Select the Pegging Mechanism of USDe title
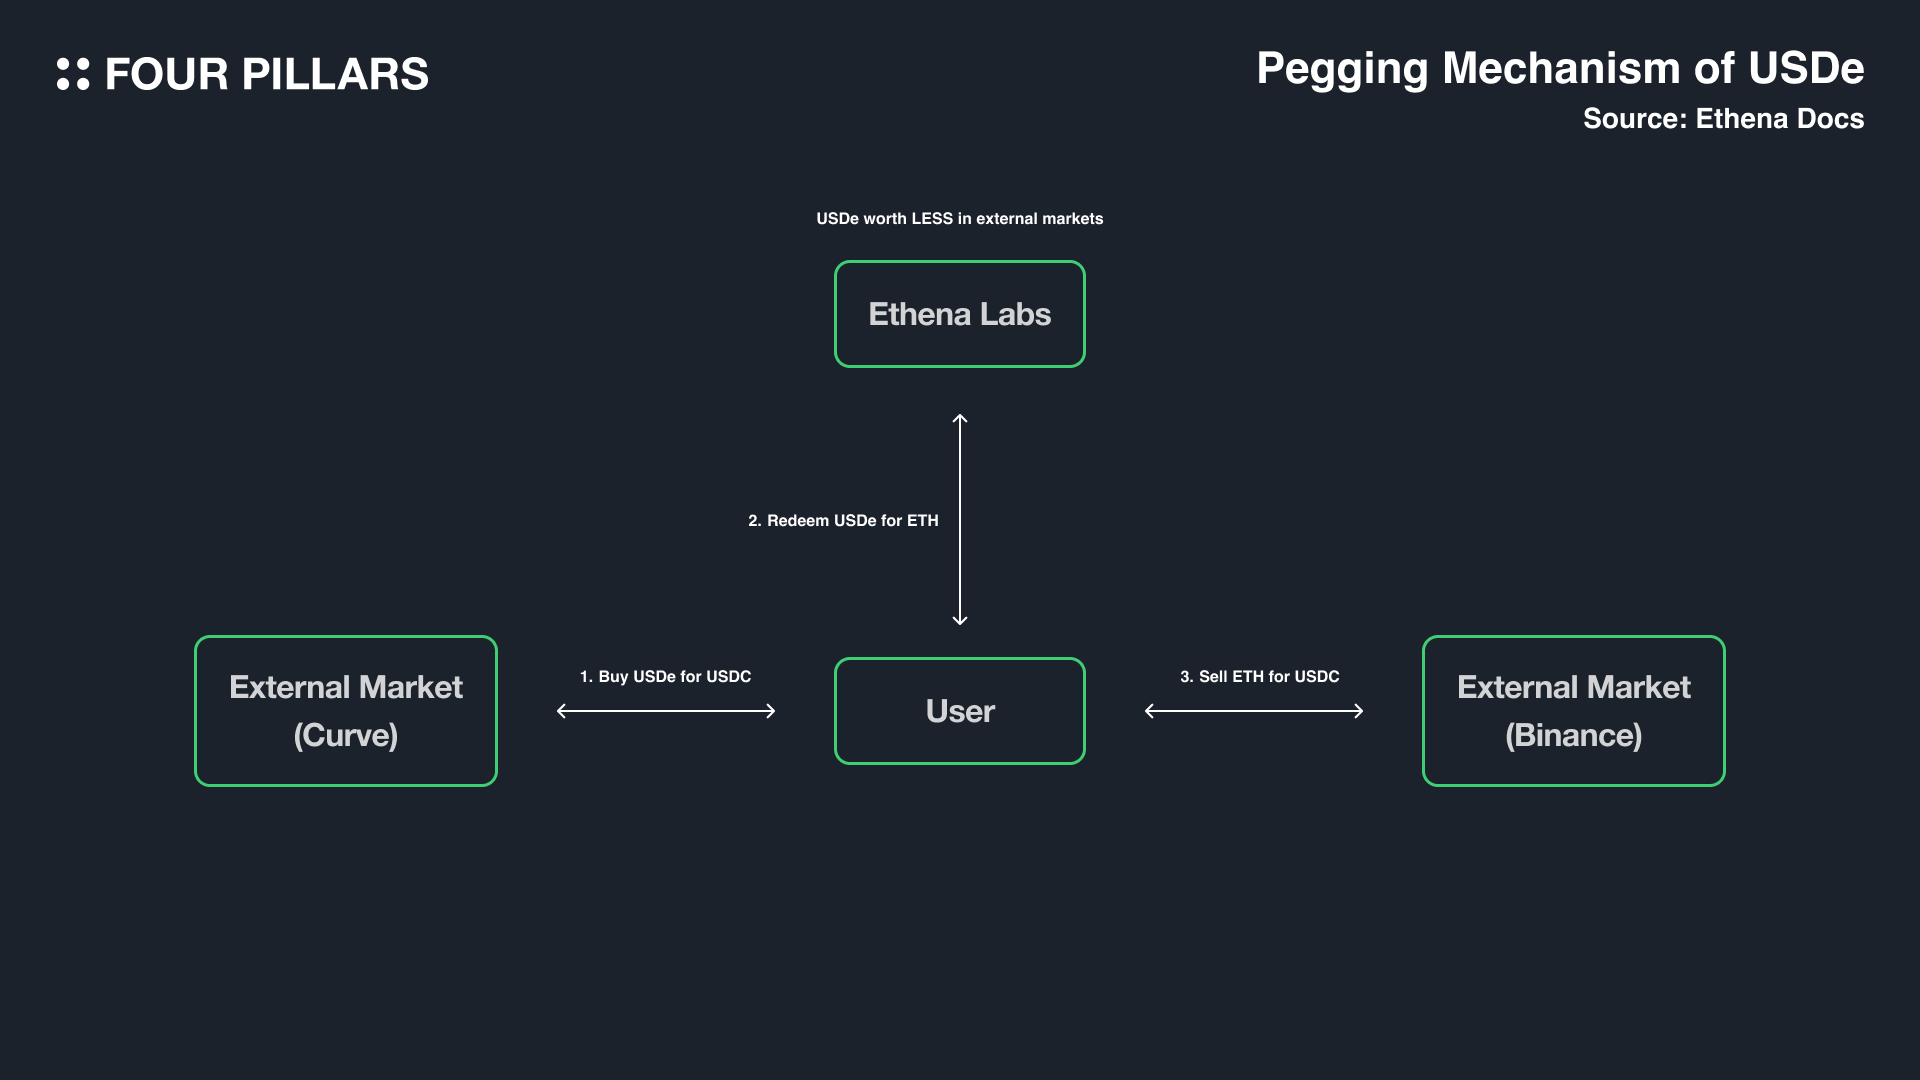This screenshot has height=1080, width=1920. [1559, 69]
